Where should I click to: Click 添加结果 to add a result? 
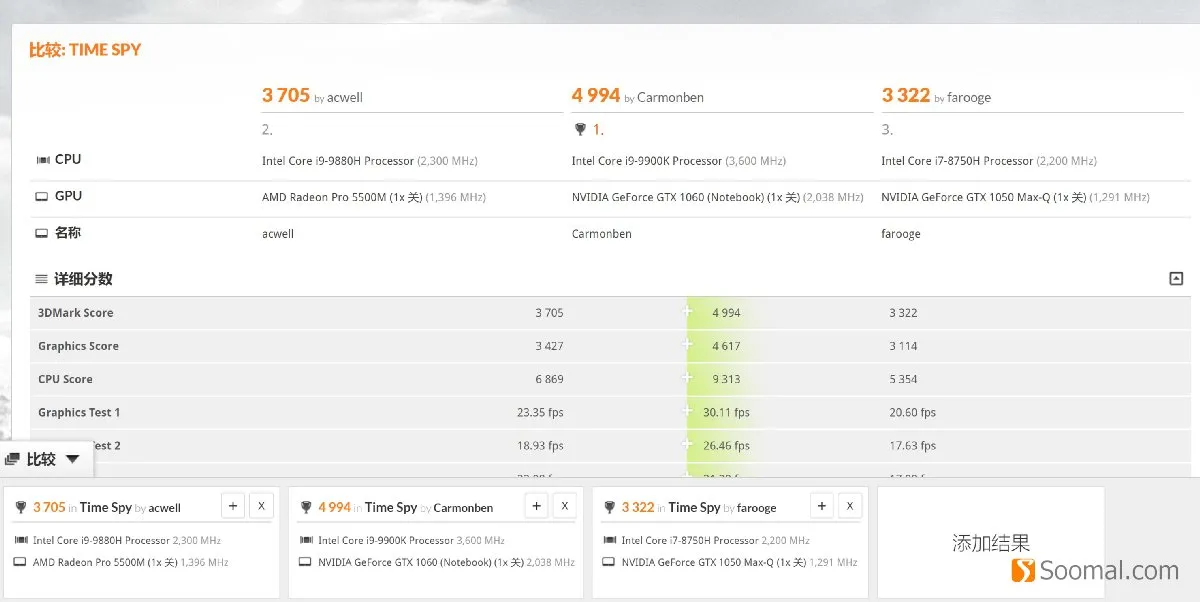coord(991,543)
